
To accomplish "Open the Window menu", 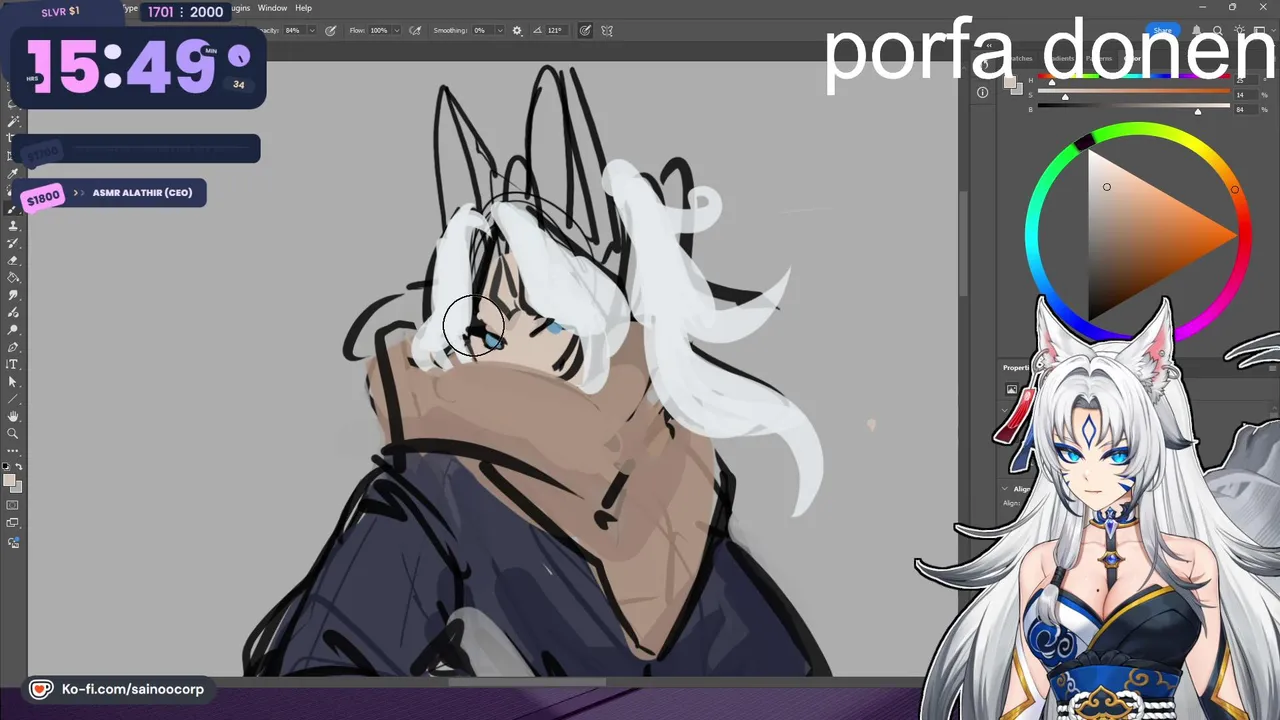I will coord(272,8).
